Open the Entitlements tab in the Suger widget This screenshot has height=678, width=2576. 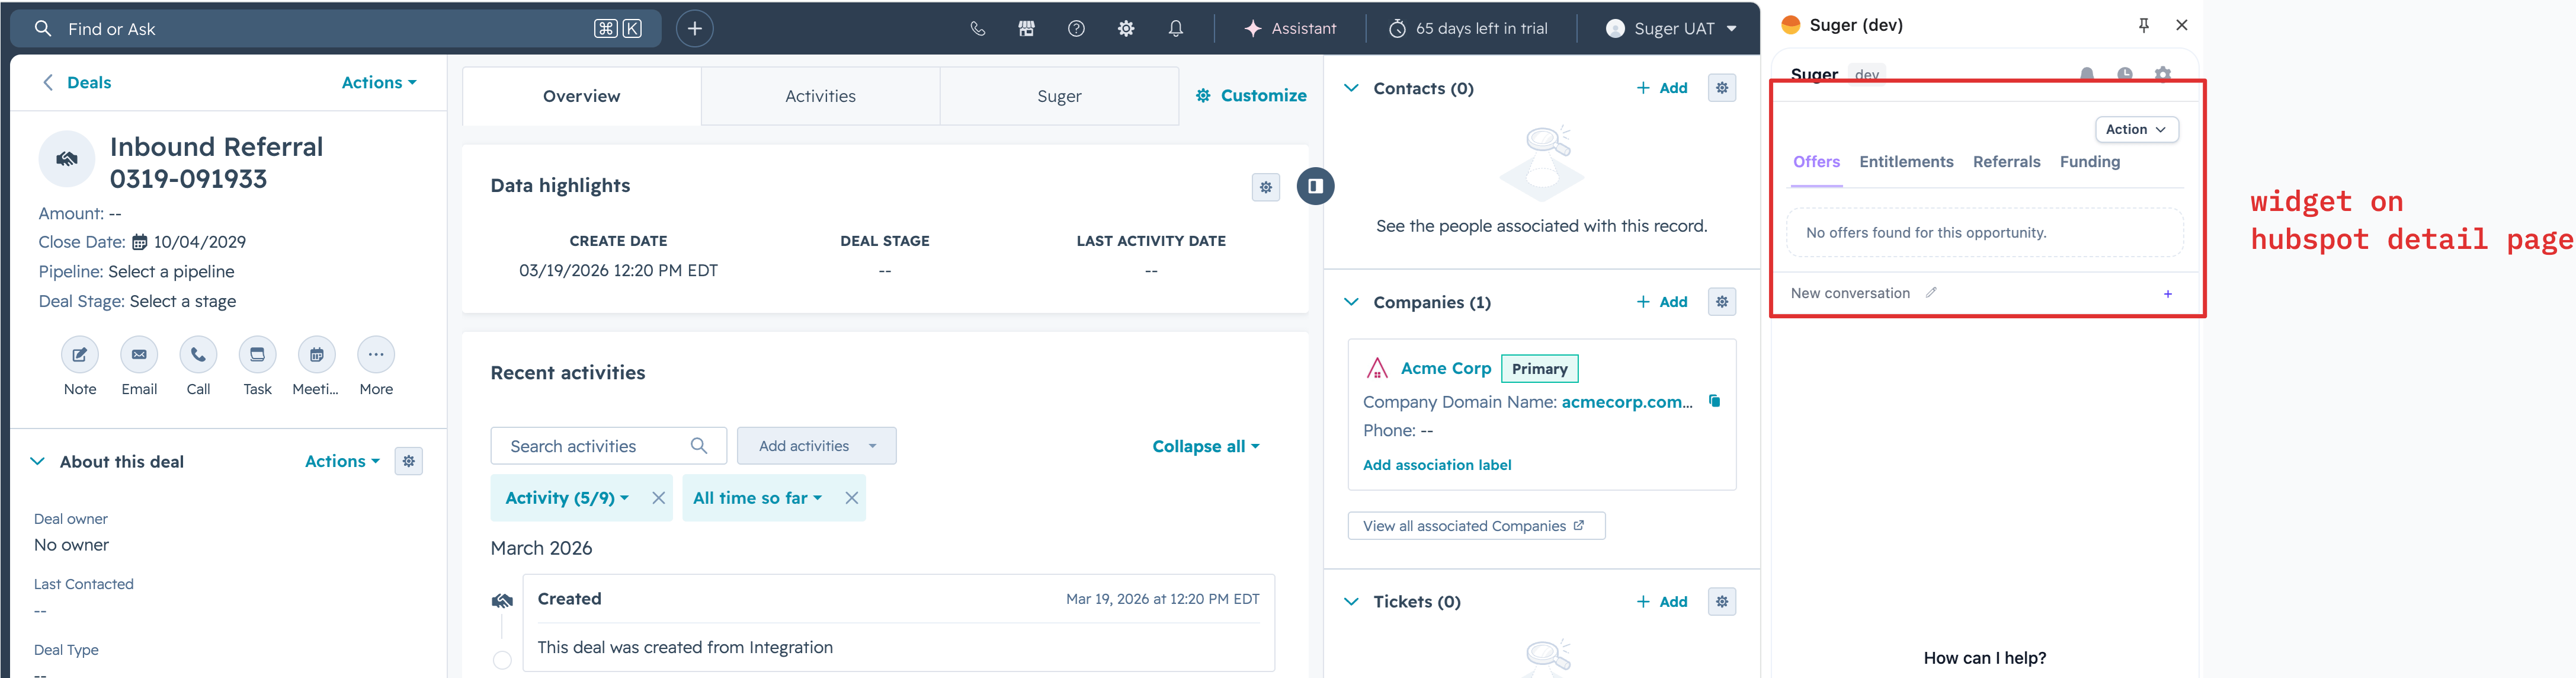click(x=1906, y=161)
